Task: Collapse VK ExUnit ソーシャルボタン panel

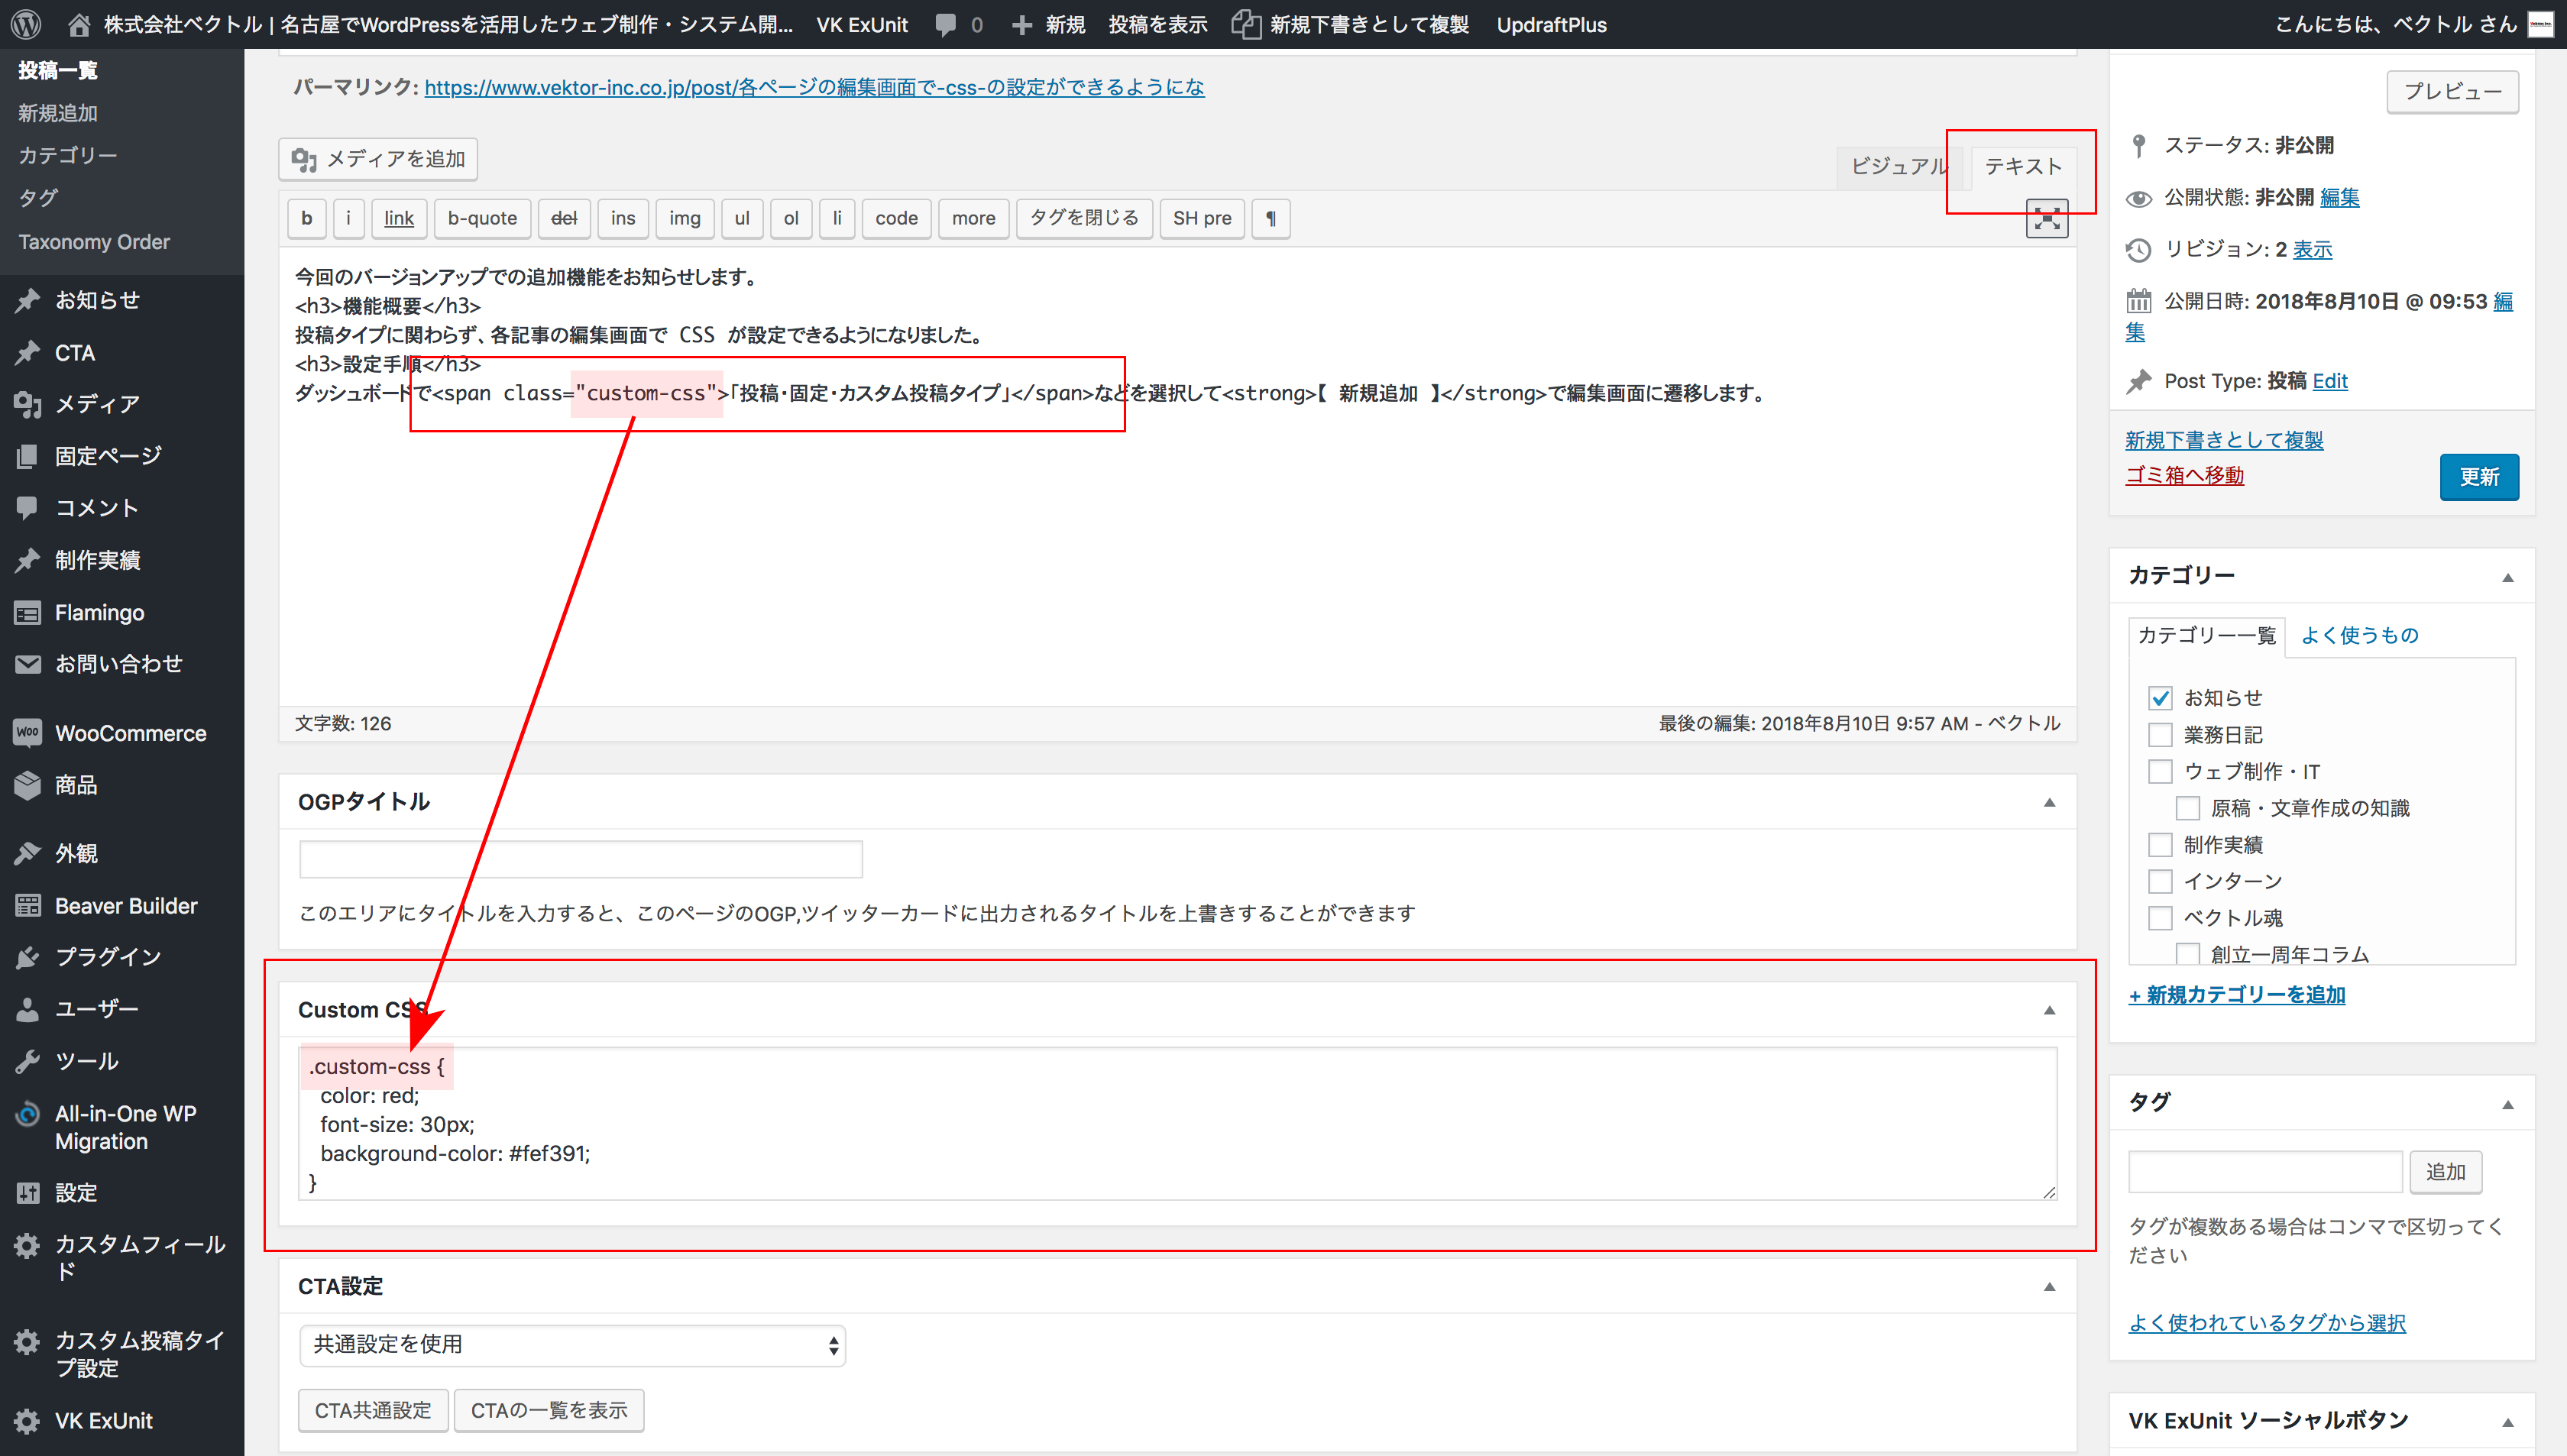Action: [x=2507, y=1422]
